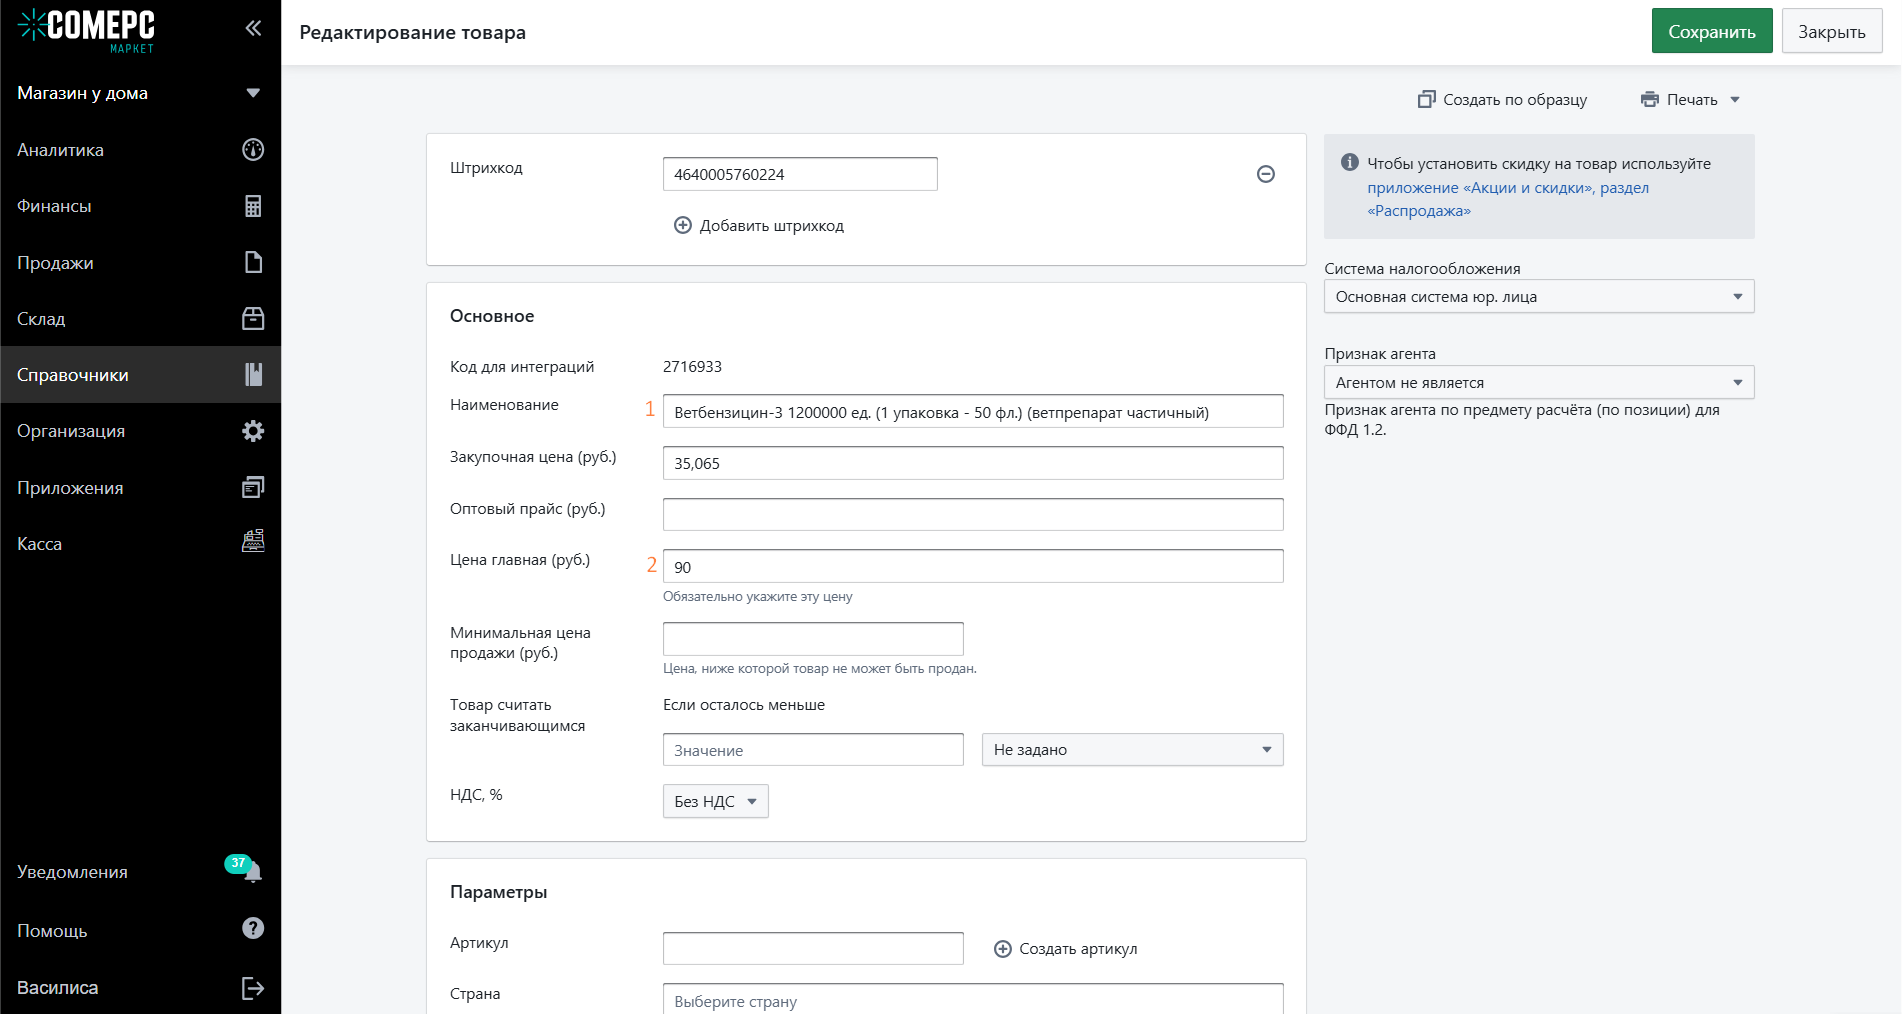Click the Организация gear icon
The height and width of the screenshot is (1014, 1902).
point(253,431)
